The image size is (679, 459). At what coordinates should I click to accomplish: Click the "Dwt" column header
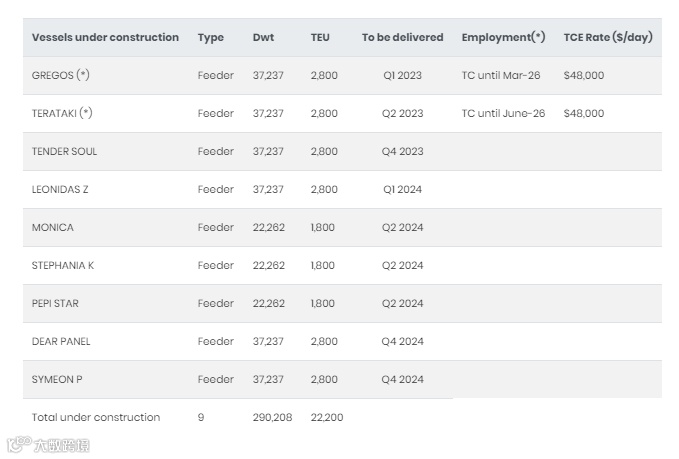pos(264,38)
